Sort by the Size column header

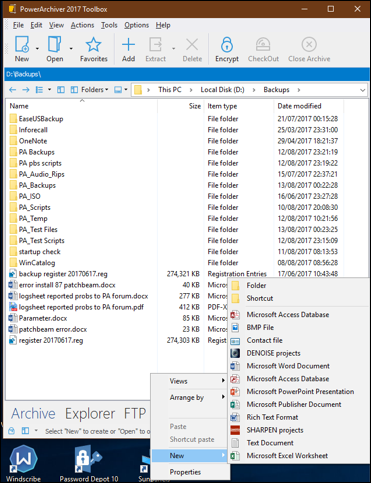[x=180, y=106]
